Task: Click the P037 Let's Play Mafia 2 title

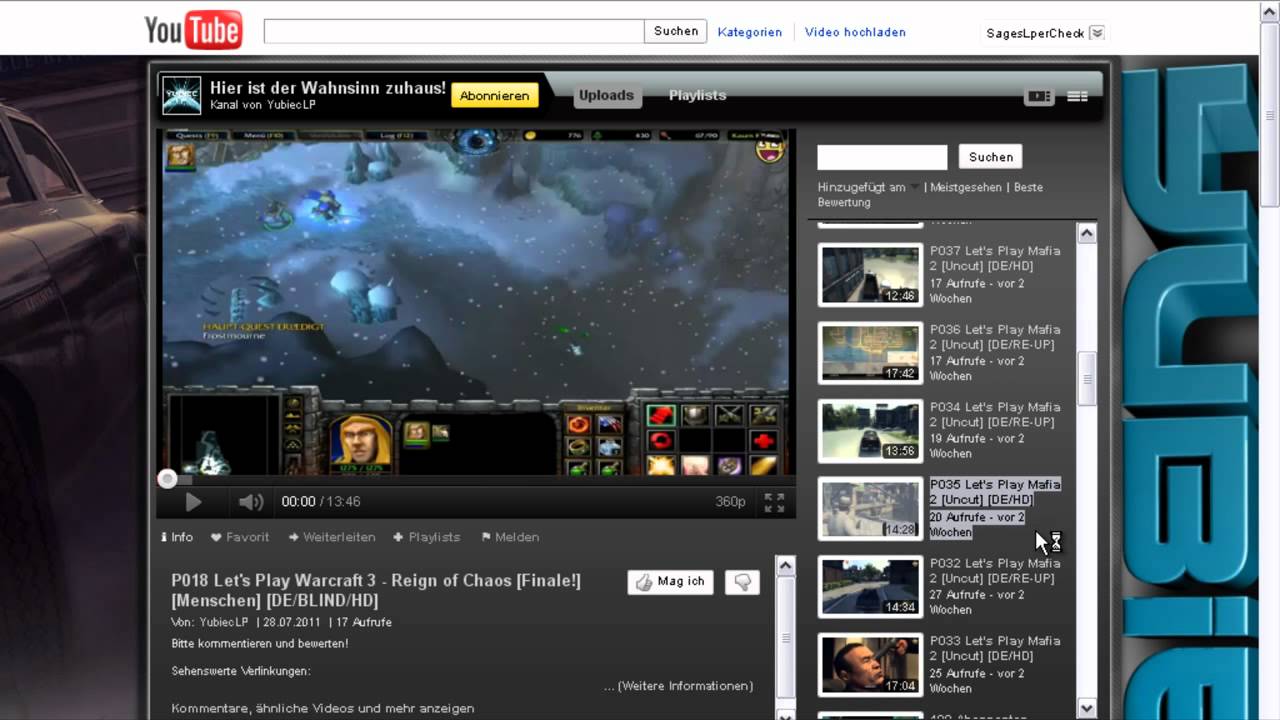Action: point(995,259)
